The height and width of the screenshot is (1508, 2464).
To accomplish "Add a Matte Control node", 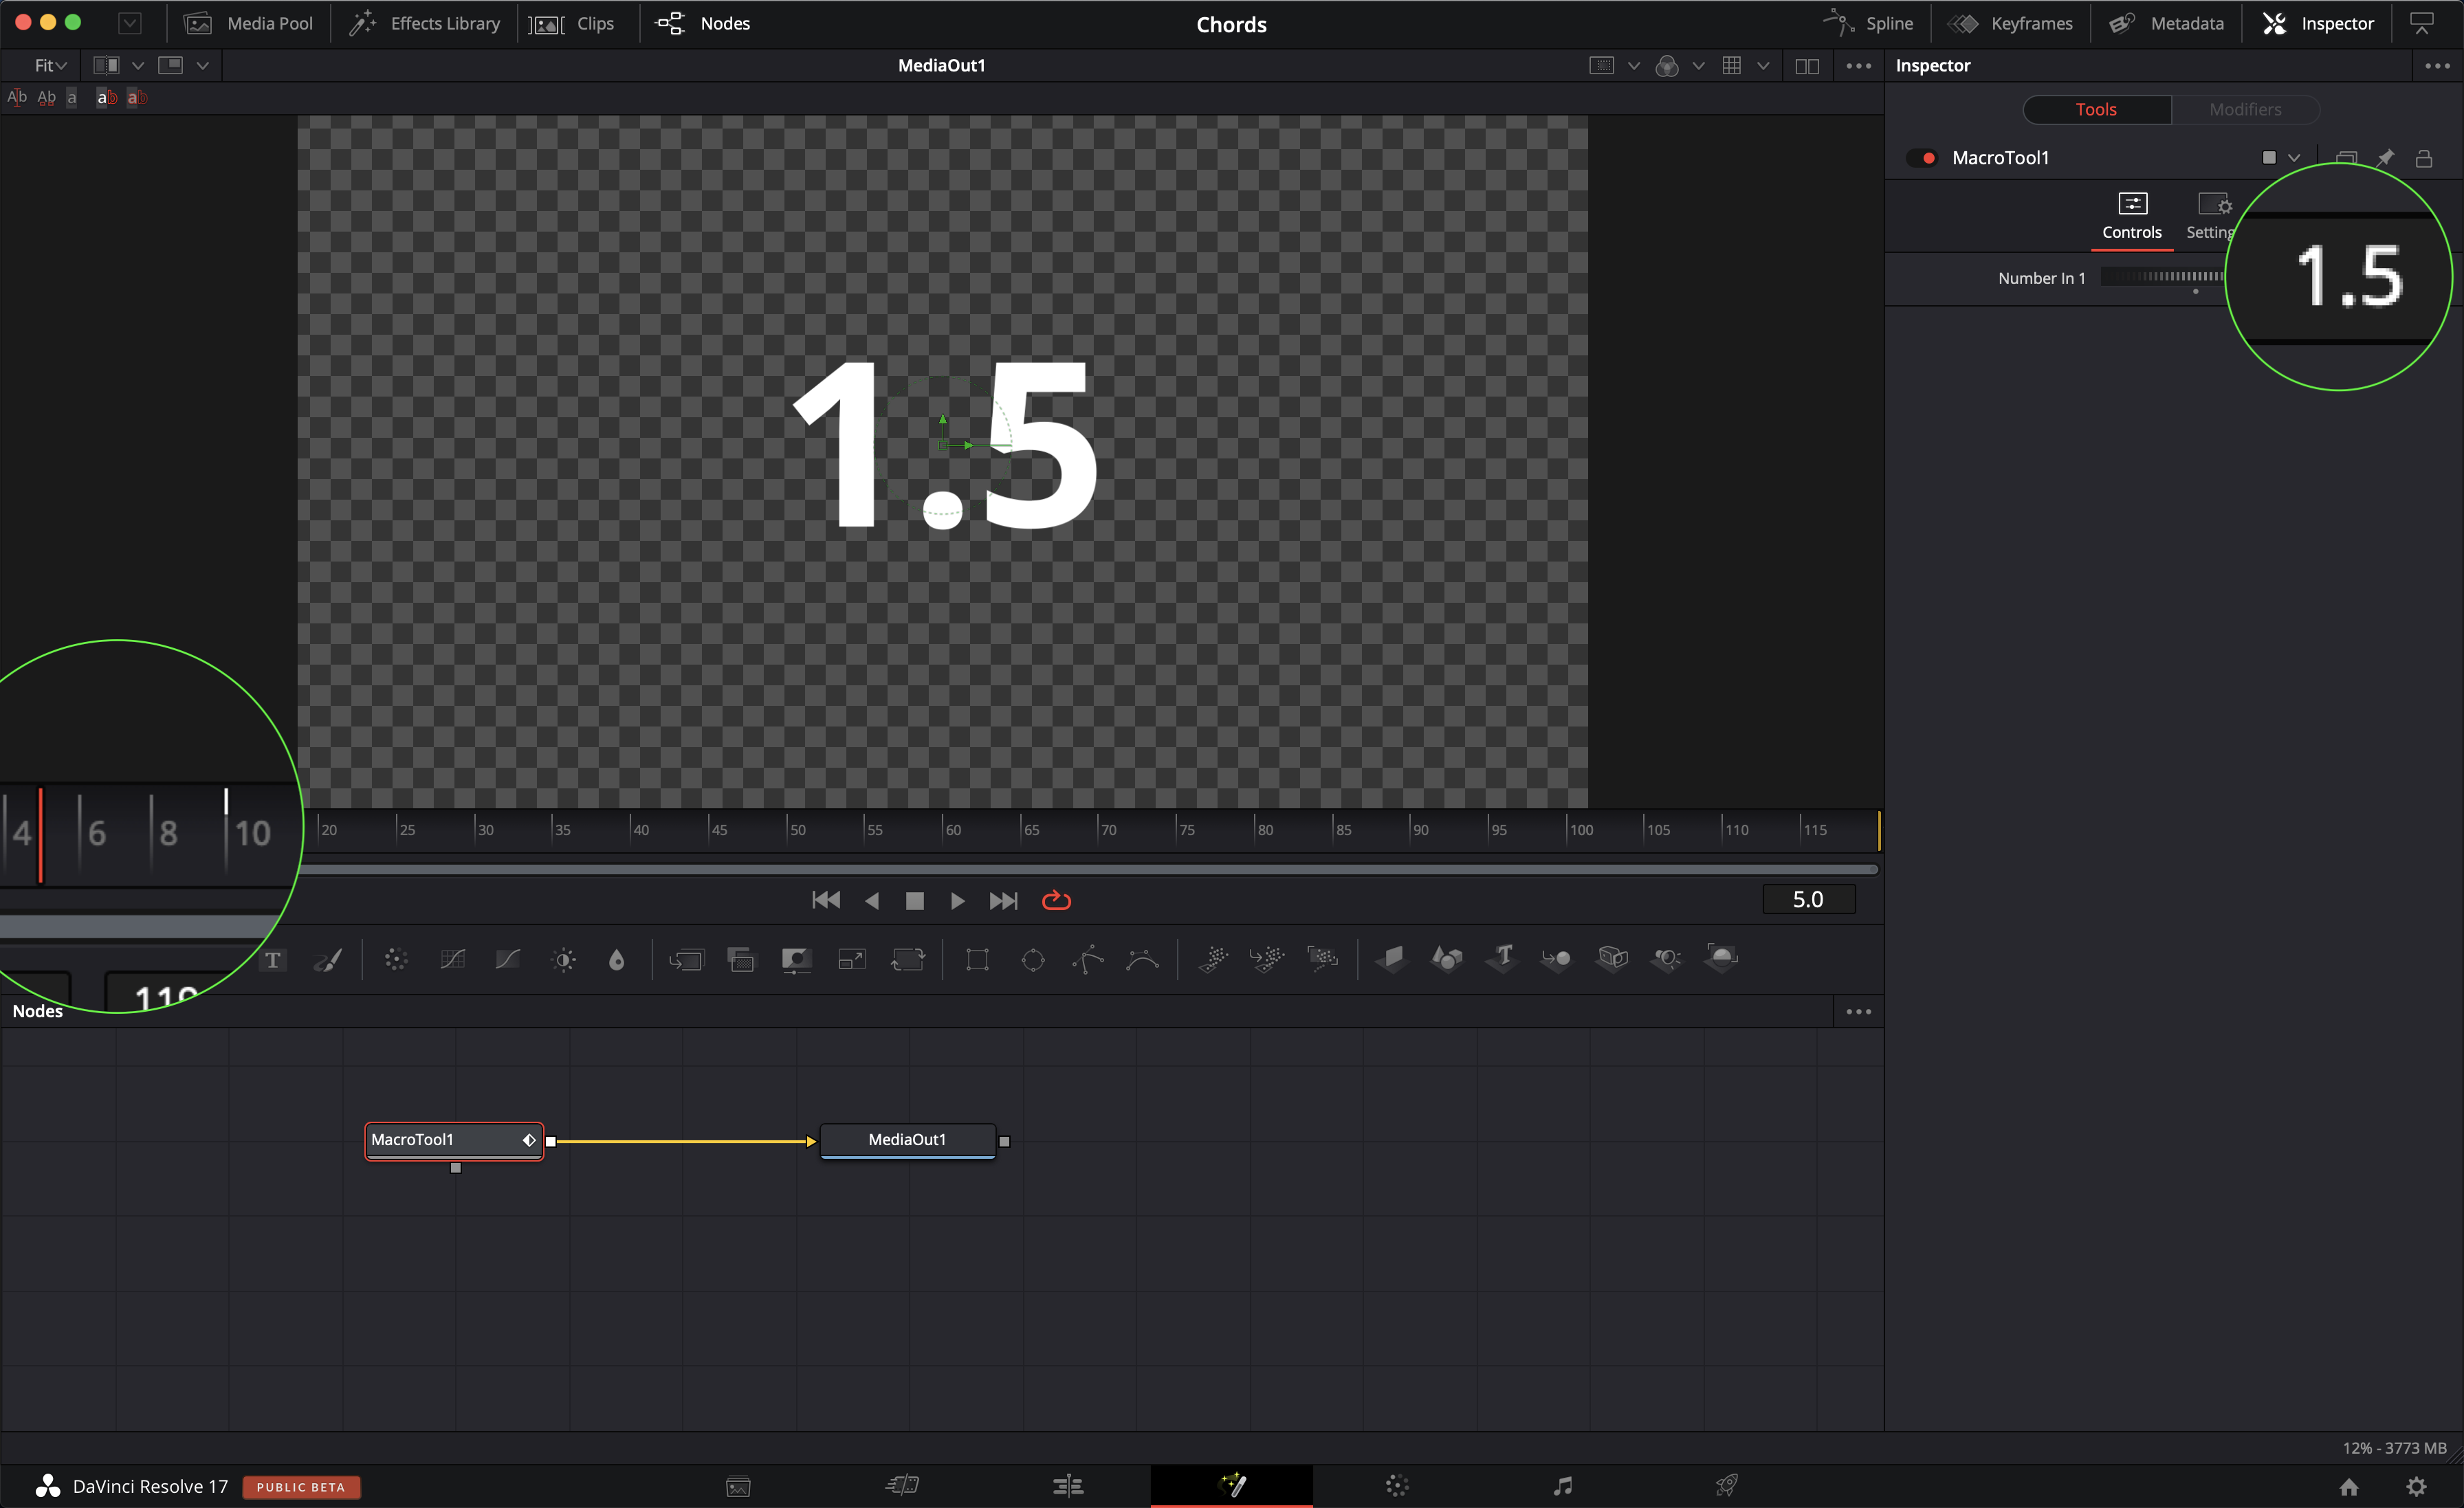I will tap(796, 960).
